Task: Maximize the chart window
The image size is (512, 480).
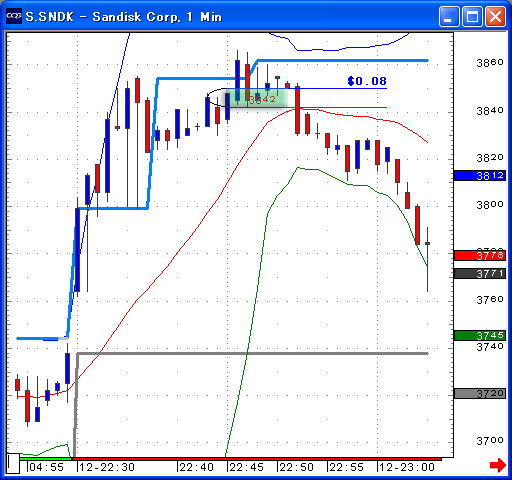Action: click(472, 16)
